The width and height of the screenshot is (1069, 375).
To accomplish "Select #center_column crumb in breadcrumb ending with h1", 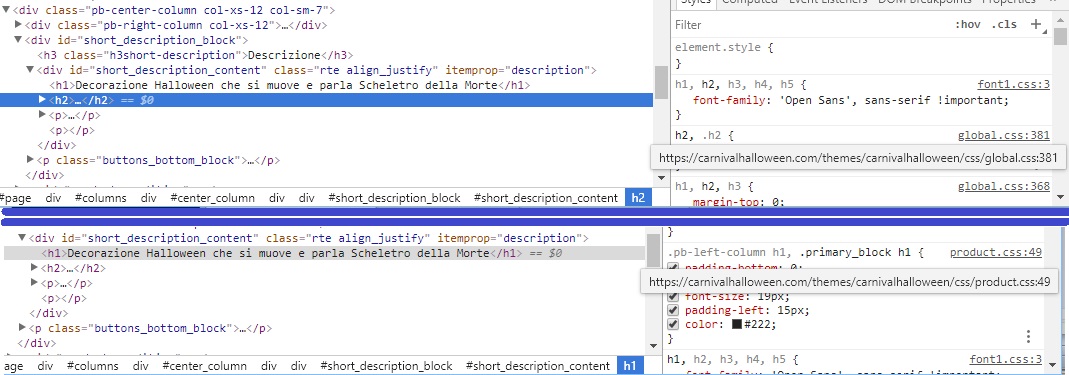I will pos(205,366).
